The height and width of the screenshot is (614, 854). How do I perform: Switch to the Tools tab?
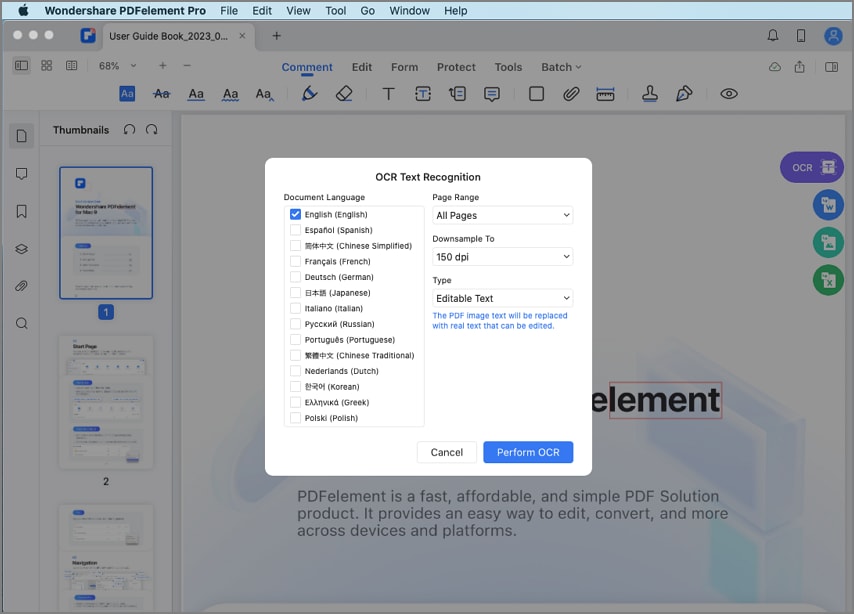coord(508,67)
